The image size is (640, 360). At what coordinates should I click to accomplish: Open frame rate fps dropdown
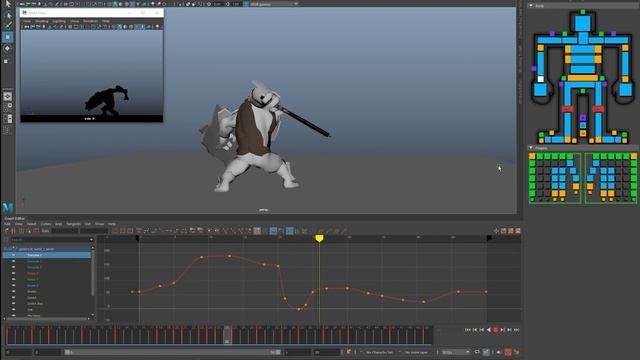pos(456,352)
